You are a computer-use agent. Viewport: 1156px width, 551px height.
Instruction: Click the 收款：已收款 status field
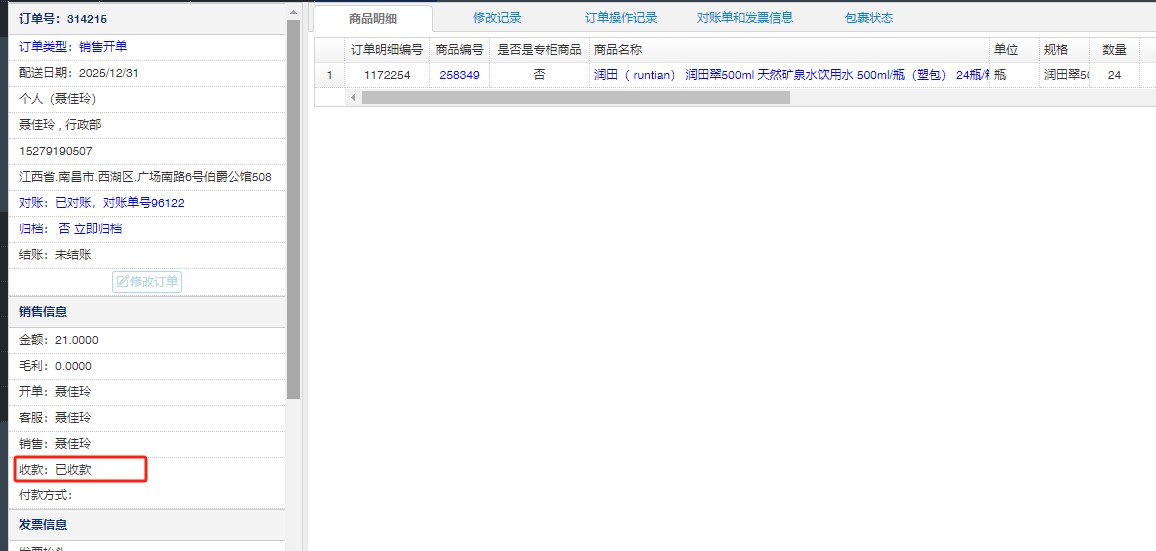(60, 469)
